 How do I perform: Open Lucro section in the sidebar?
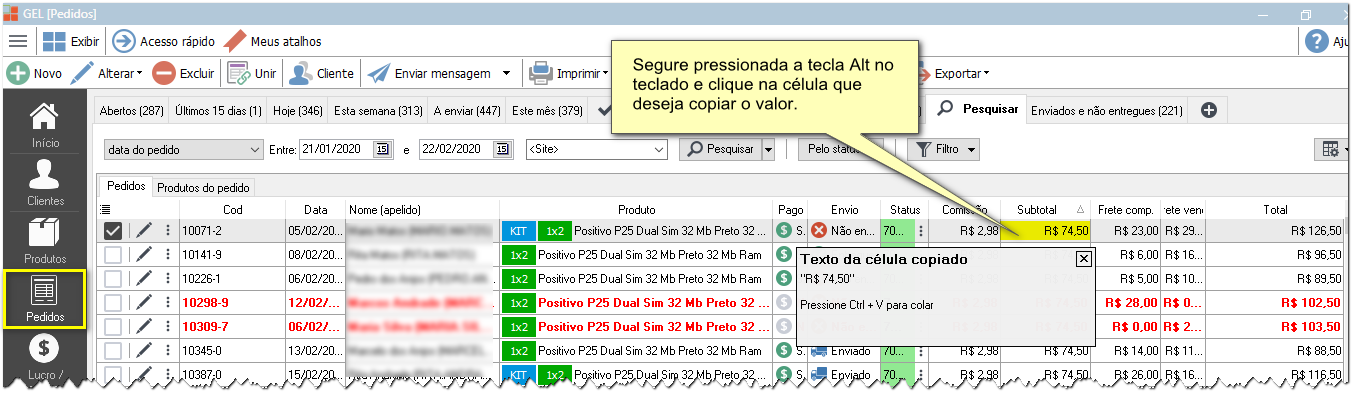tap(45, 358)
